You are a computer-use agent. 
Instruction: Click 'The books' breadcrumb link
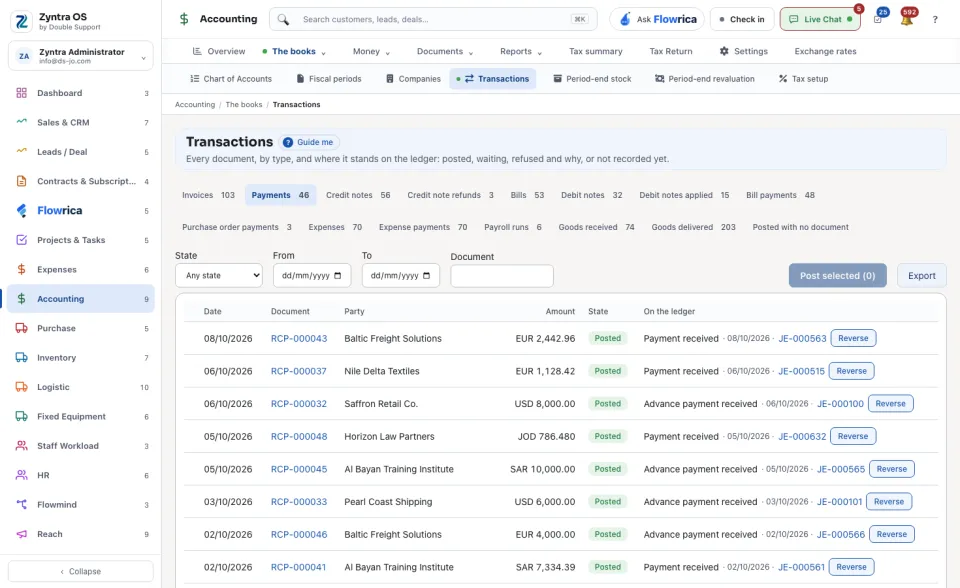[x=244, y=105]
